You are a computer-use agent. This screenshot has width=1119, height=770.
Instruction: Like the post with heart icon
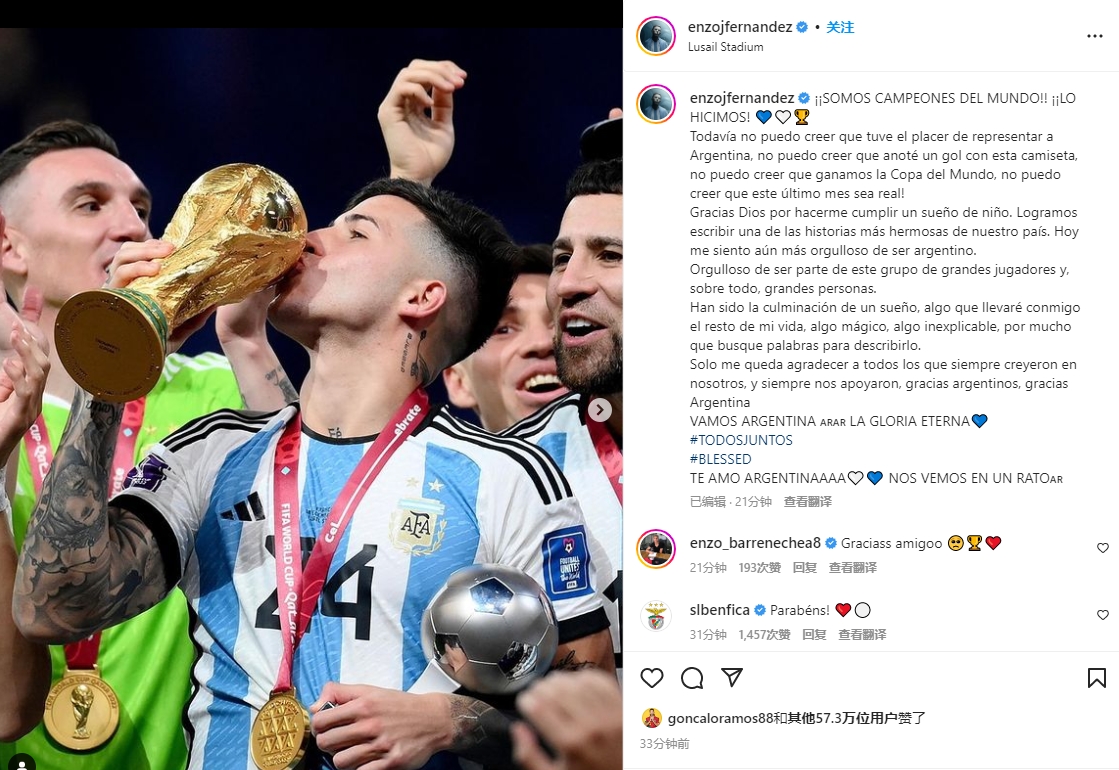(652, 678)
